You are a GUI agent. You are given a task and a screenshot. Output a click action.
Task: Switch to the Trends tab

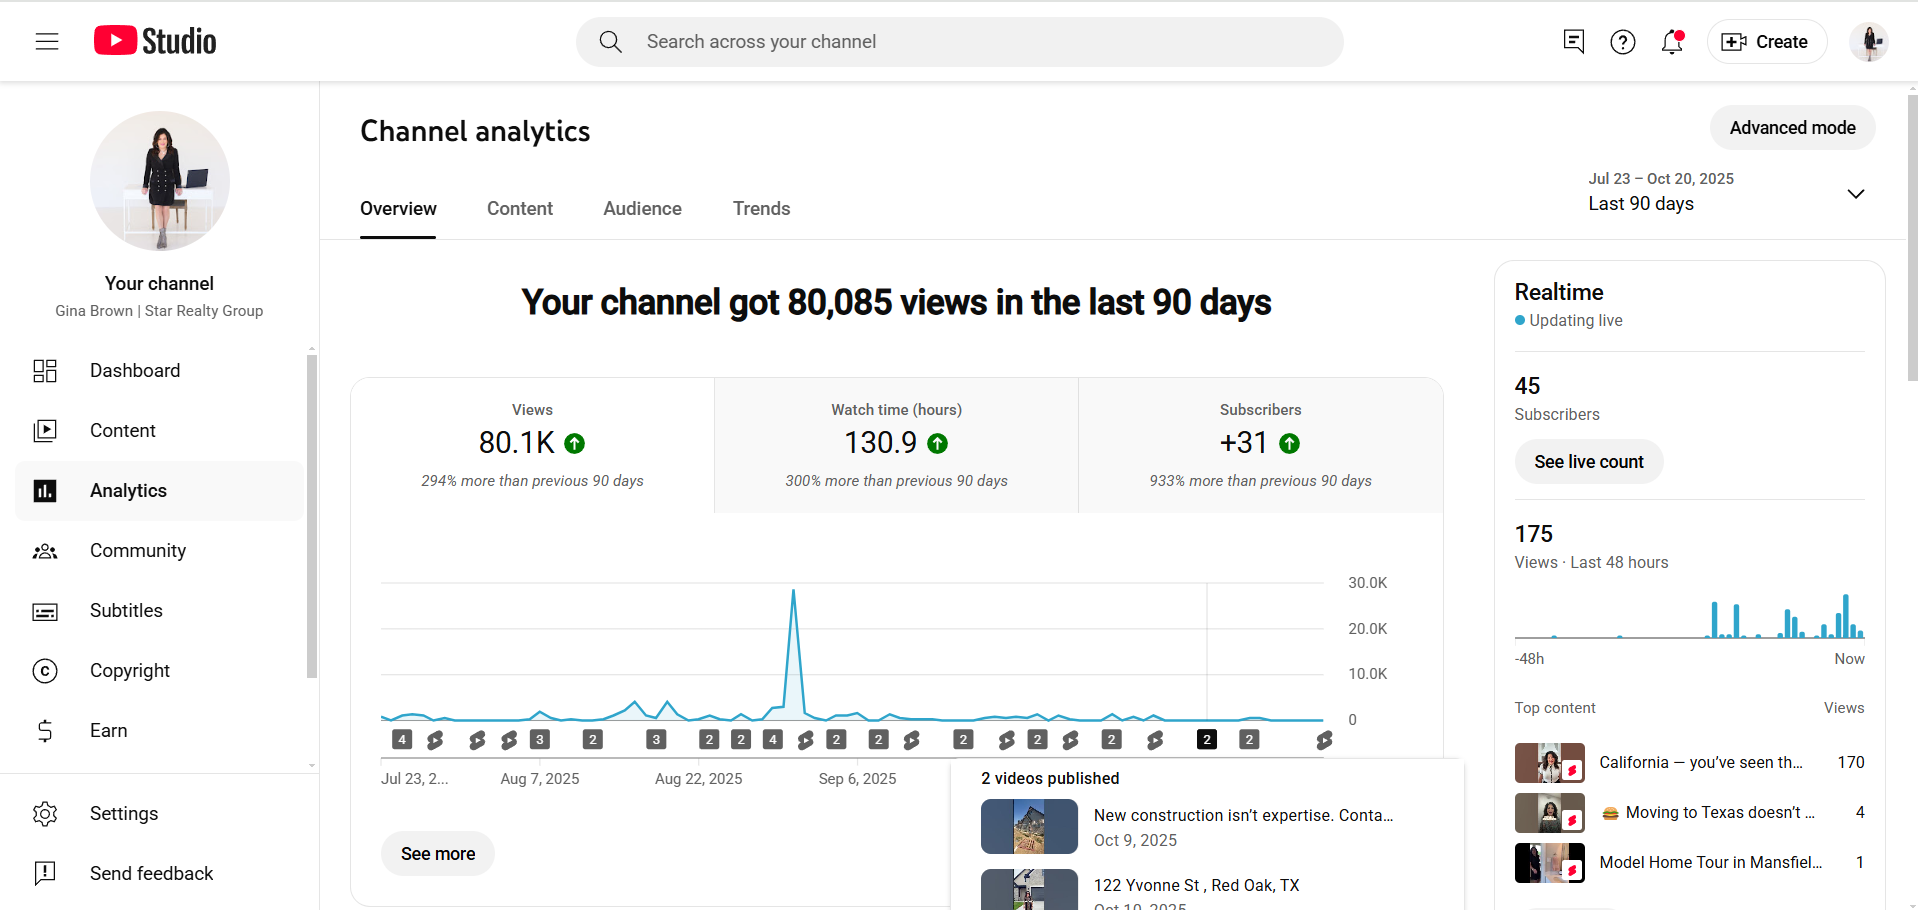pos(761,209)
